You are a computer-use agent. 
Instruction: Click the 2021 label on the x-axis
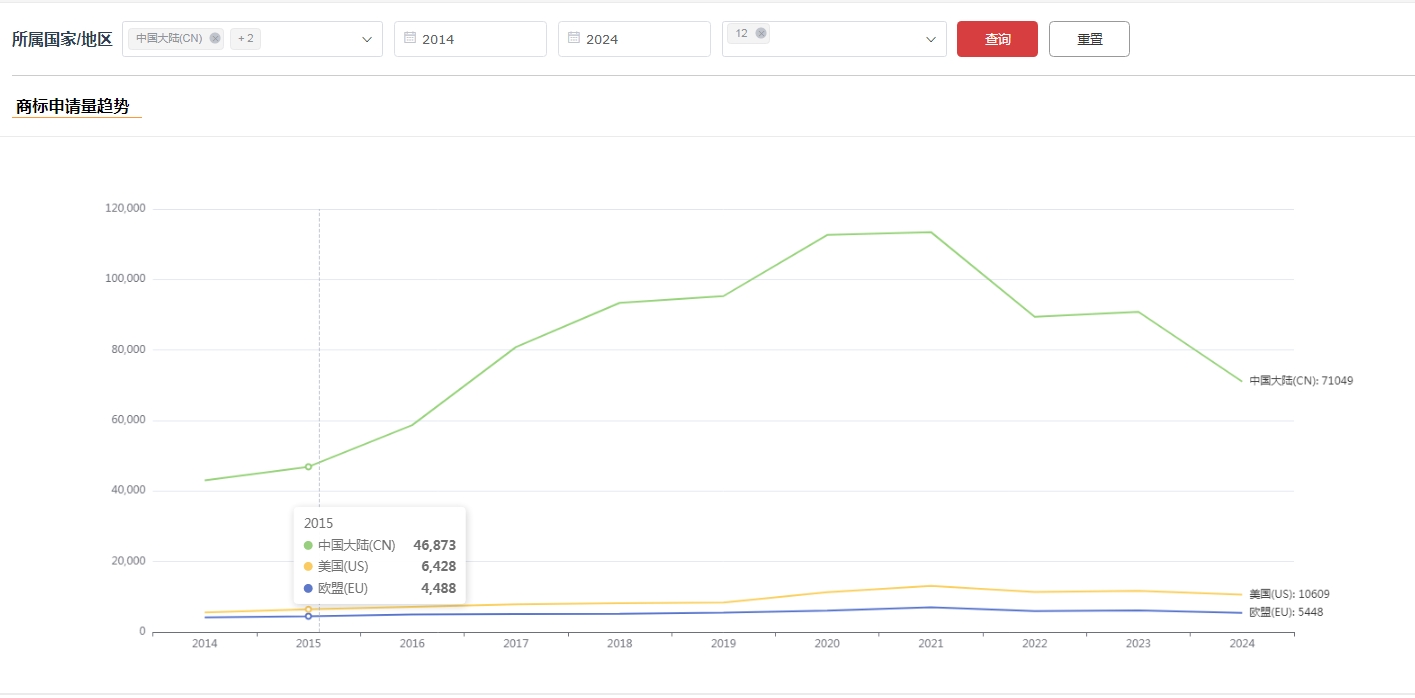(931, 644)
